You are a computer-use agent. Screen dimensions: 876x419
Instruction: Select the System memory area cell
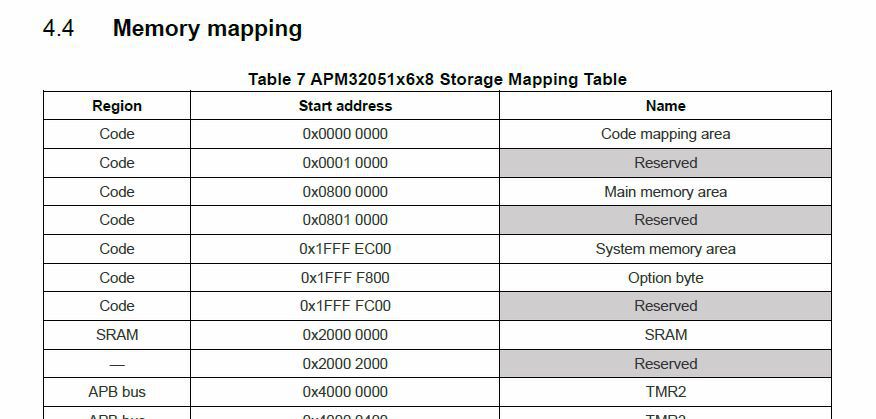[665, 249]
